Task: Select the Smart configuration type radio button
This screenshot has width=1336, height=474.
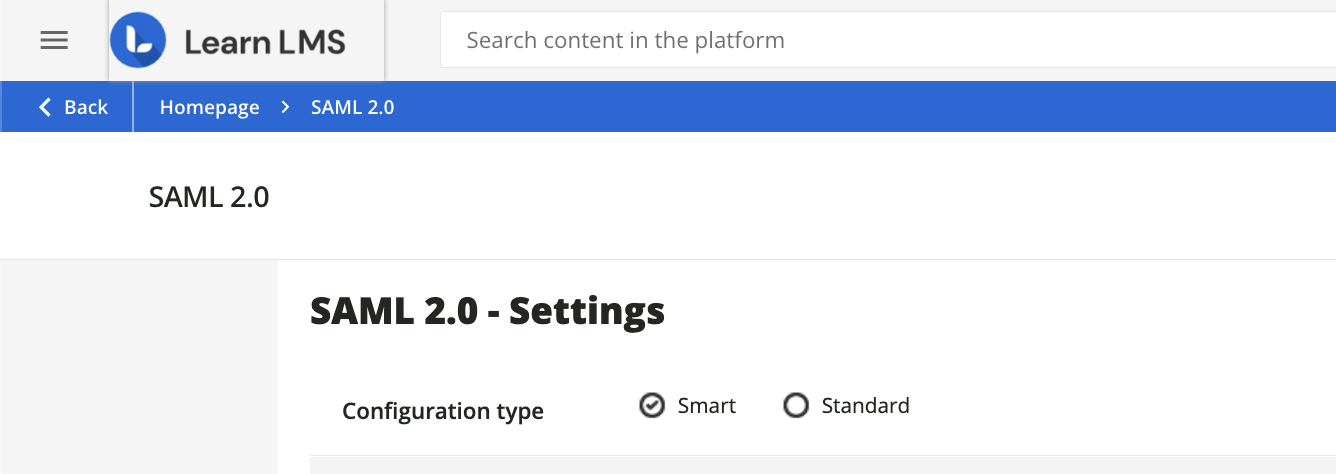Action: tap(652, 406)
